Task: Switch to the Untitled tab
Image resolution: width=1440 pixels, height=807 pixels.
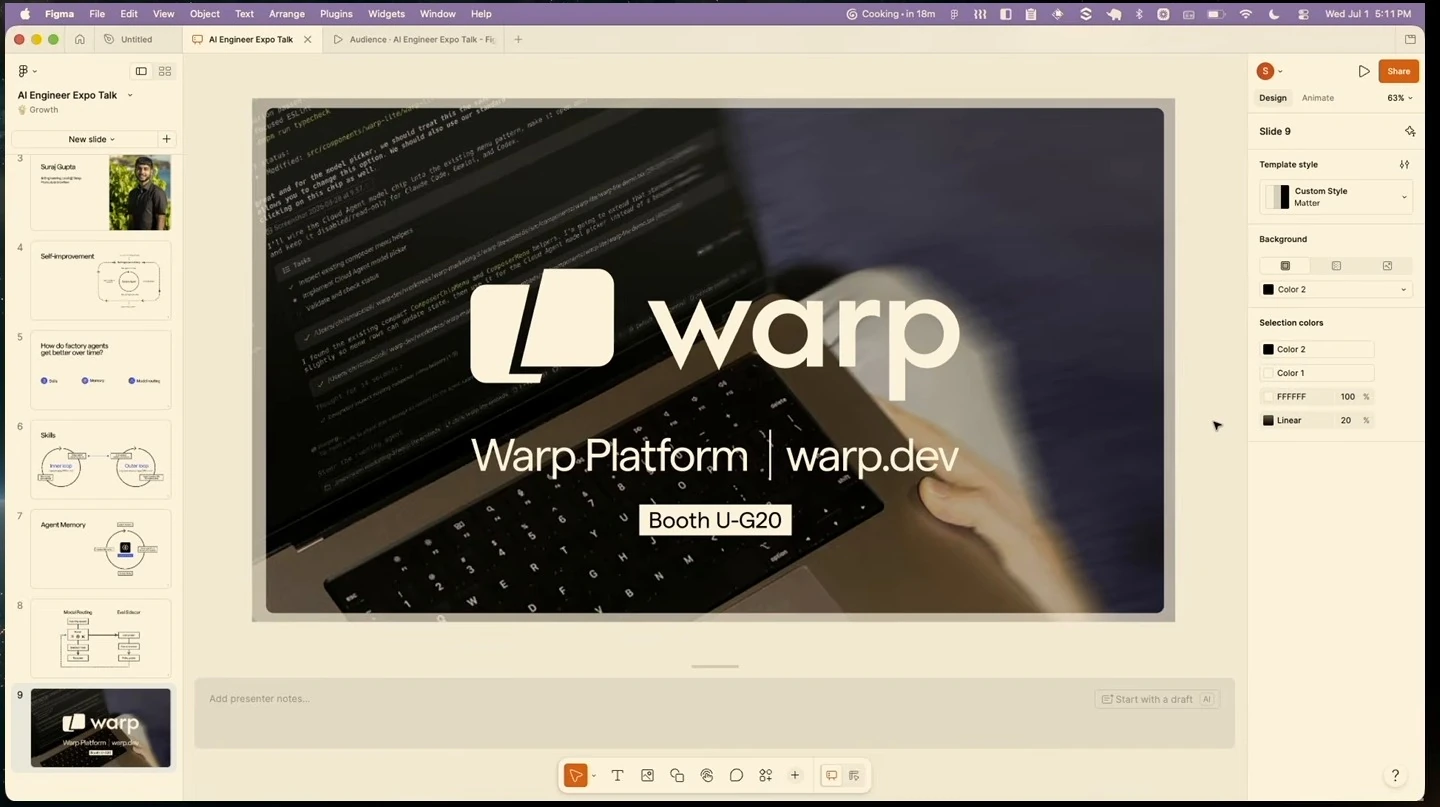Action: pyautogui.click(x=137, y=39)
